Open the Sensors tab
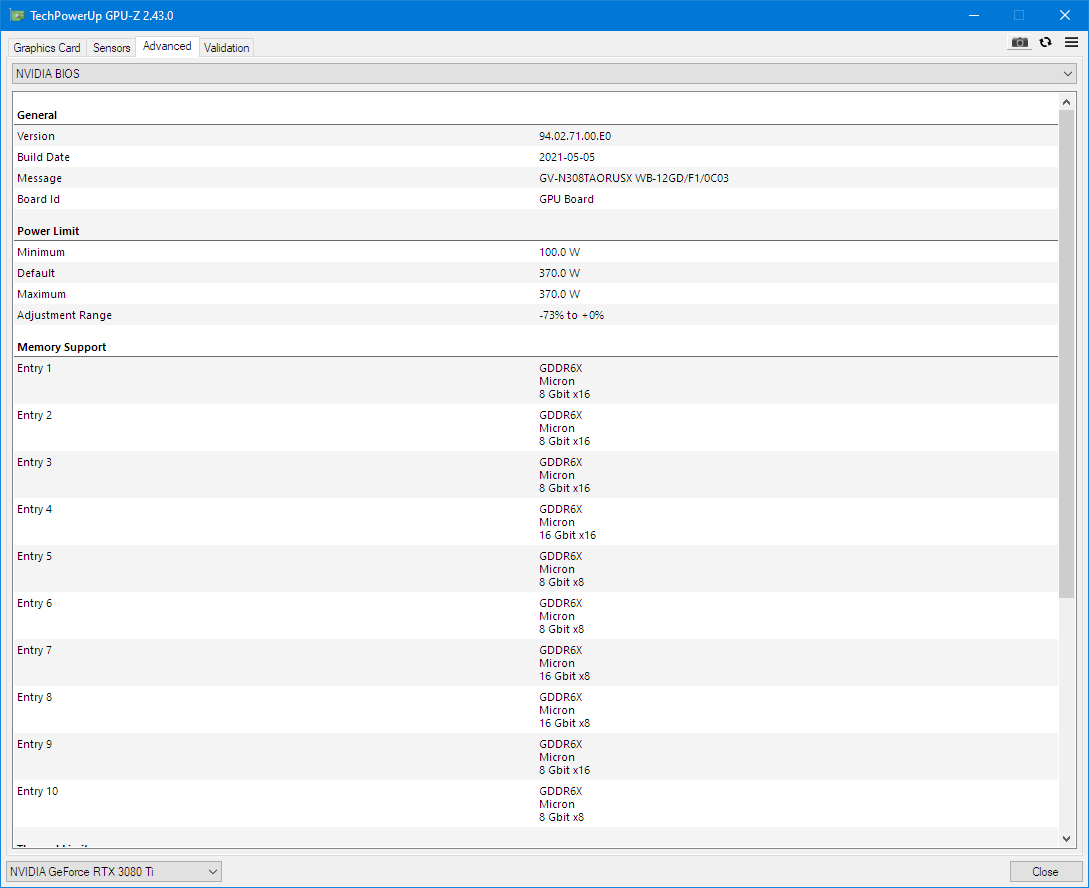Screen dimensions: 1089x888 pyautogui.click(x=112, y=48)
